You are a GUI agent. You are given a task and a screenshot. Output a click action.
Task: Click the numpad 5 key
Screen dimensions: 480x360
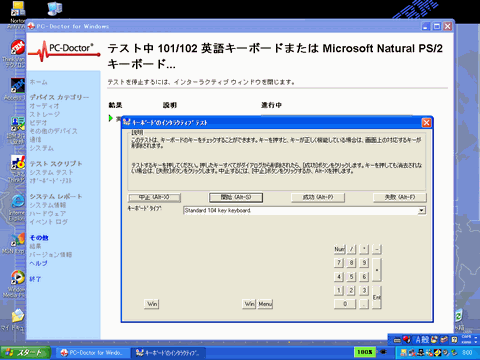tap(352, 276)
